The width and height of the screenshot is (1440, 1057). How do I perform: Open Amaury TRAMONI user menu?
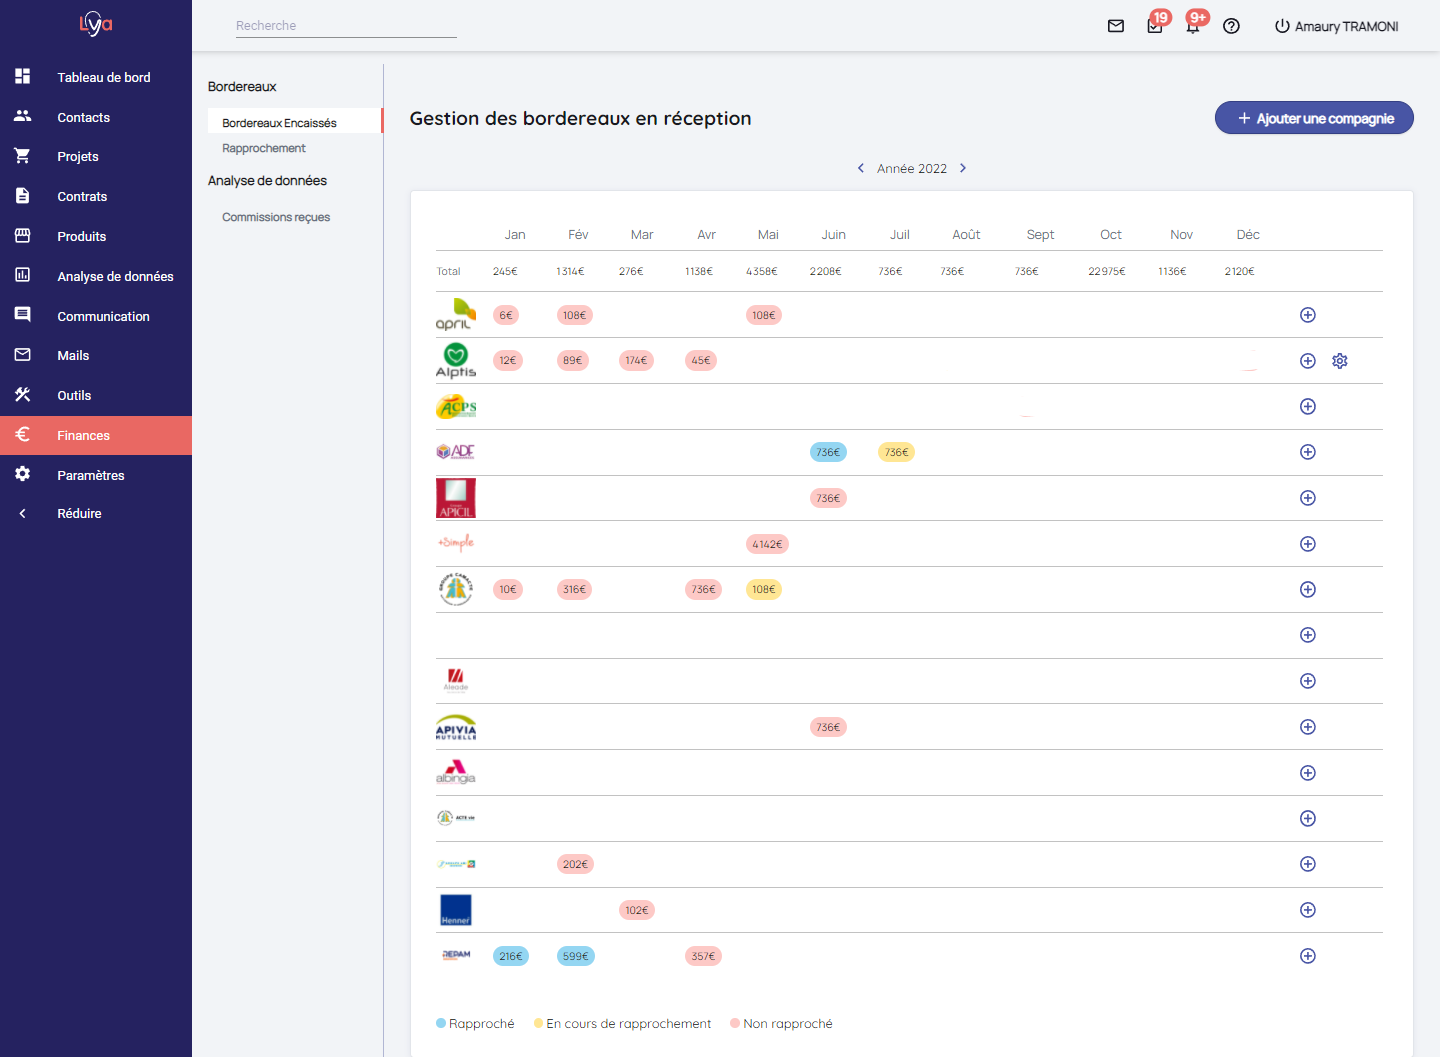1336,26
